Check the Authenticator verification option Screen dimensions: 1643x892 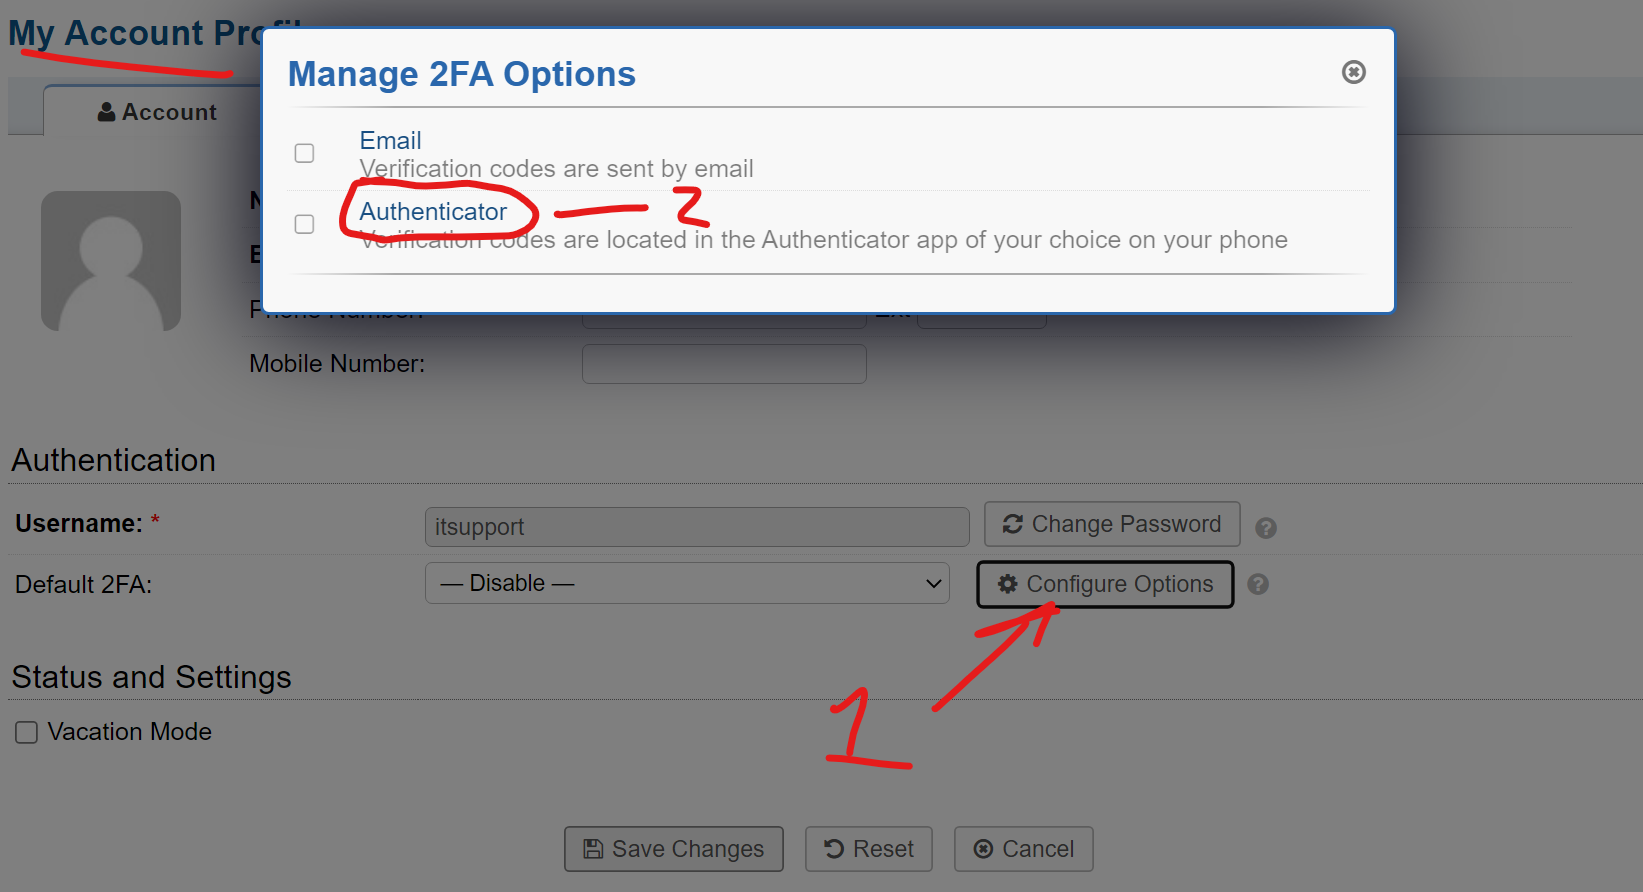click(304, 224)
